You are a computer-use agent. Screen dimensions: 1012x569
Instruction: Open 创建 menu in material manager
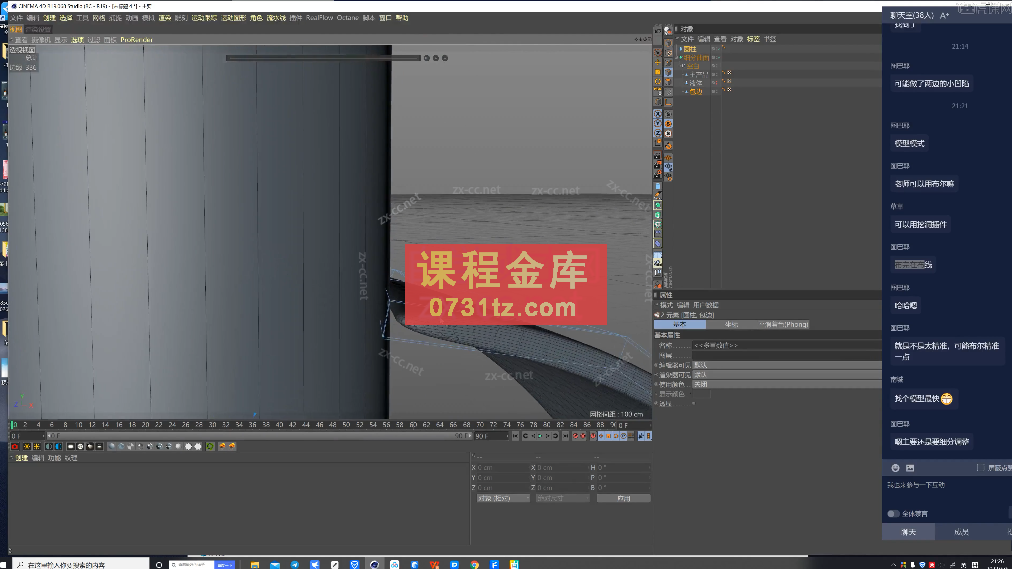[x=21, y=458]
